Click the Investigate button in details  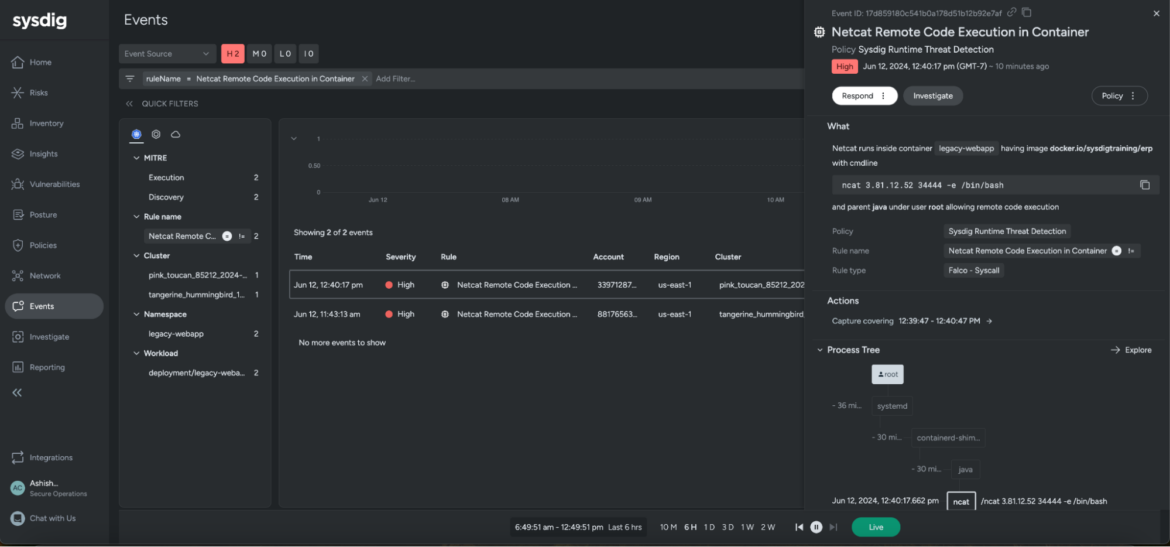pos(933,96)
